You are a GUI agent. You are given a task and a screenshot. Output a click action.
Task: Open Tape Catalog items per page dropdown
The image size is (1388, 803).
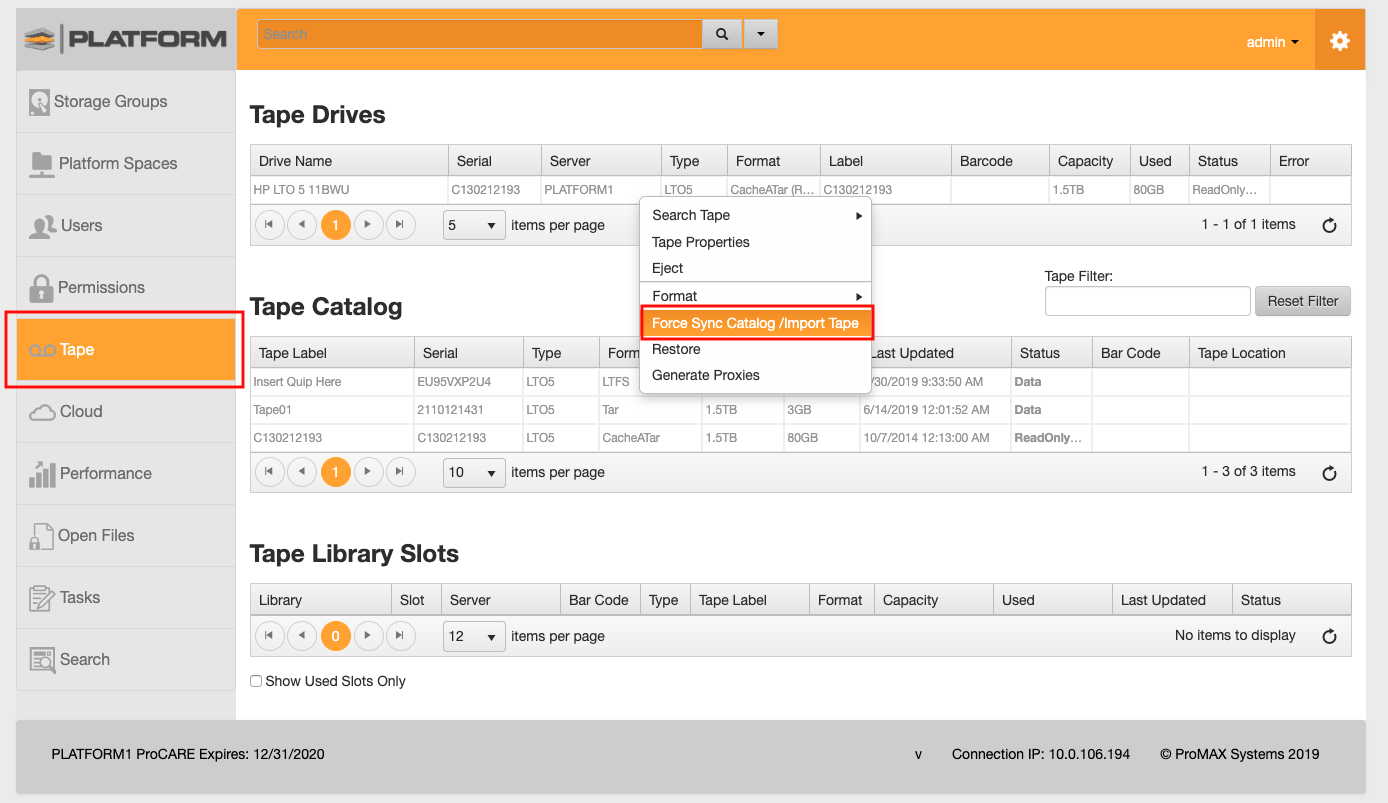(474, 472)
